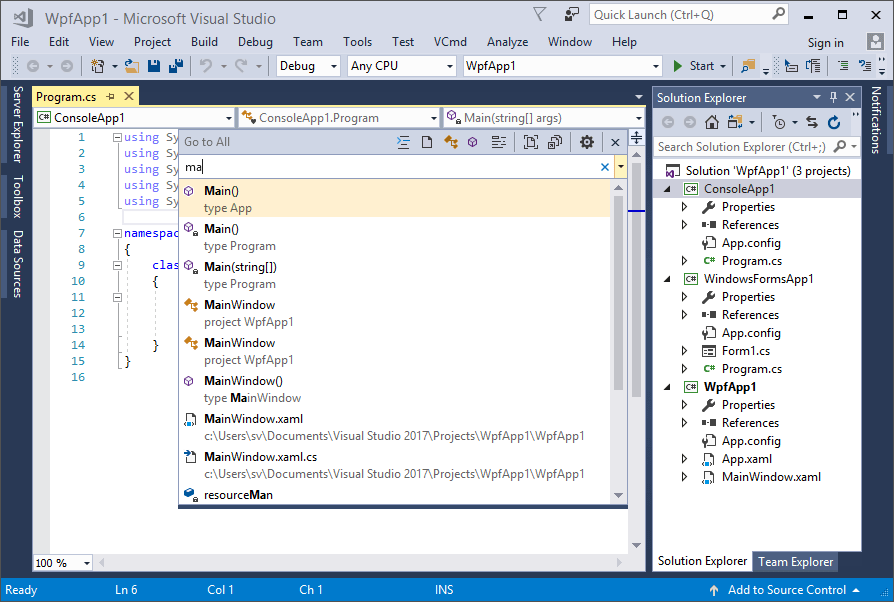Open Go to All settings gear
Image resolution: width=894 pixels, height=602 pixels.
click(587, 142)
